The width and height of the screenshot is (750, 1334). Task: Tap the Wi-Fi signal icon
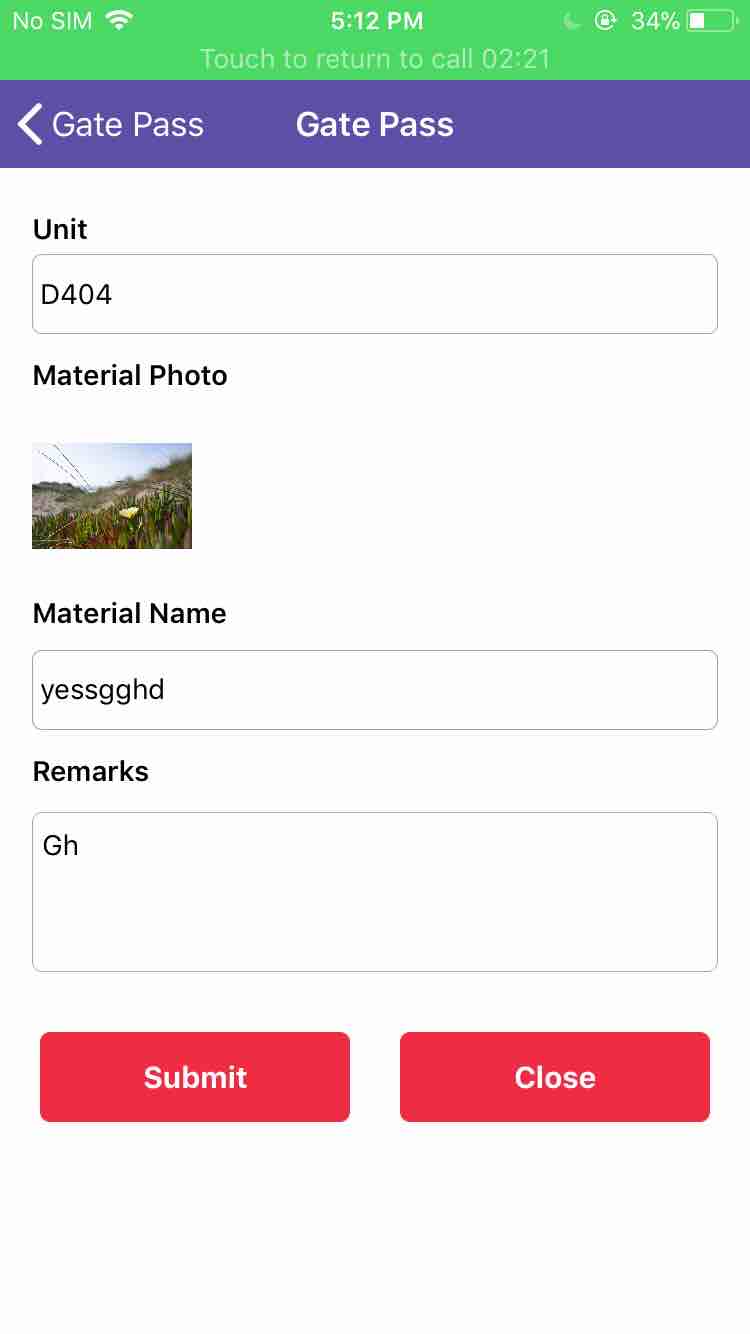[x=119, y=20]
